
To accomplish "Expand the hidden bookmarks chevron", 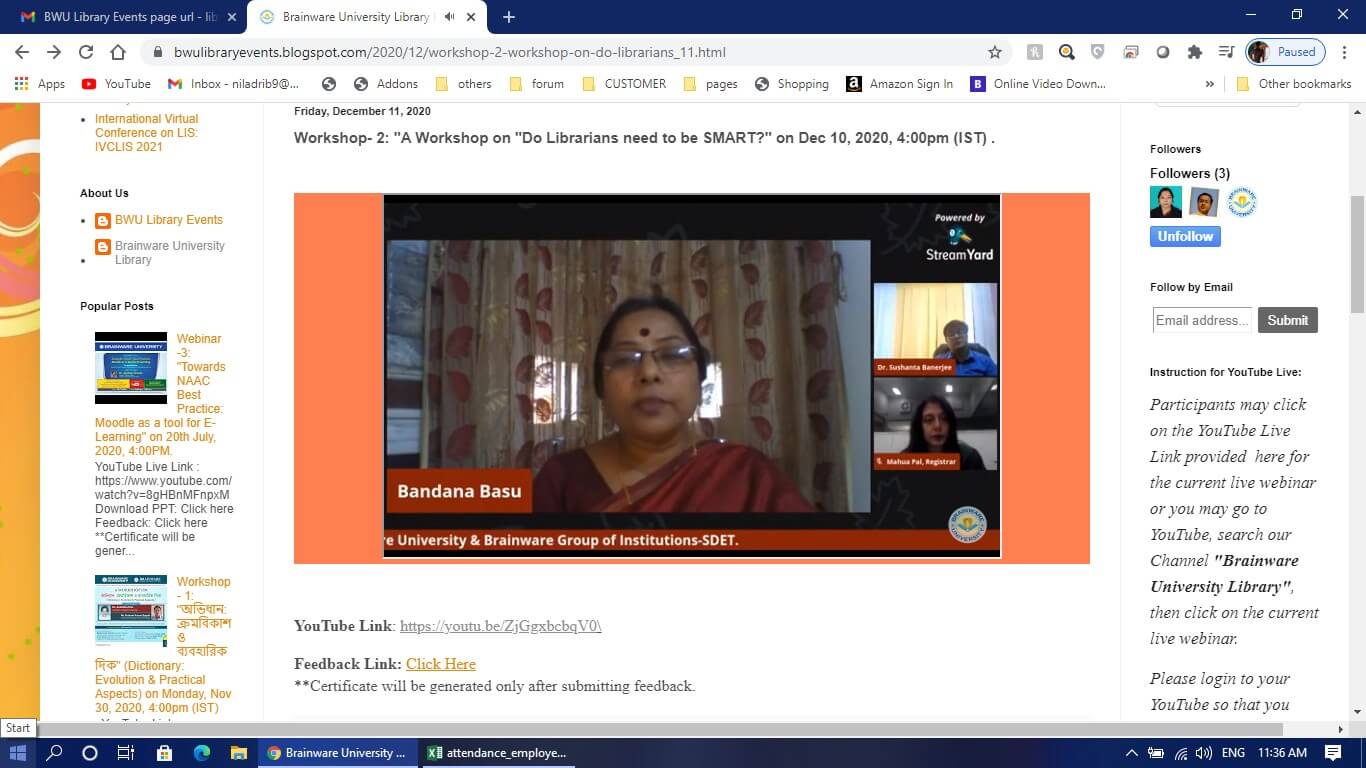I will tap(1209, 84).
